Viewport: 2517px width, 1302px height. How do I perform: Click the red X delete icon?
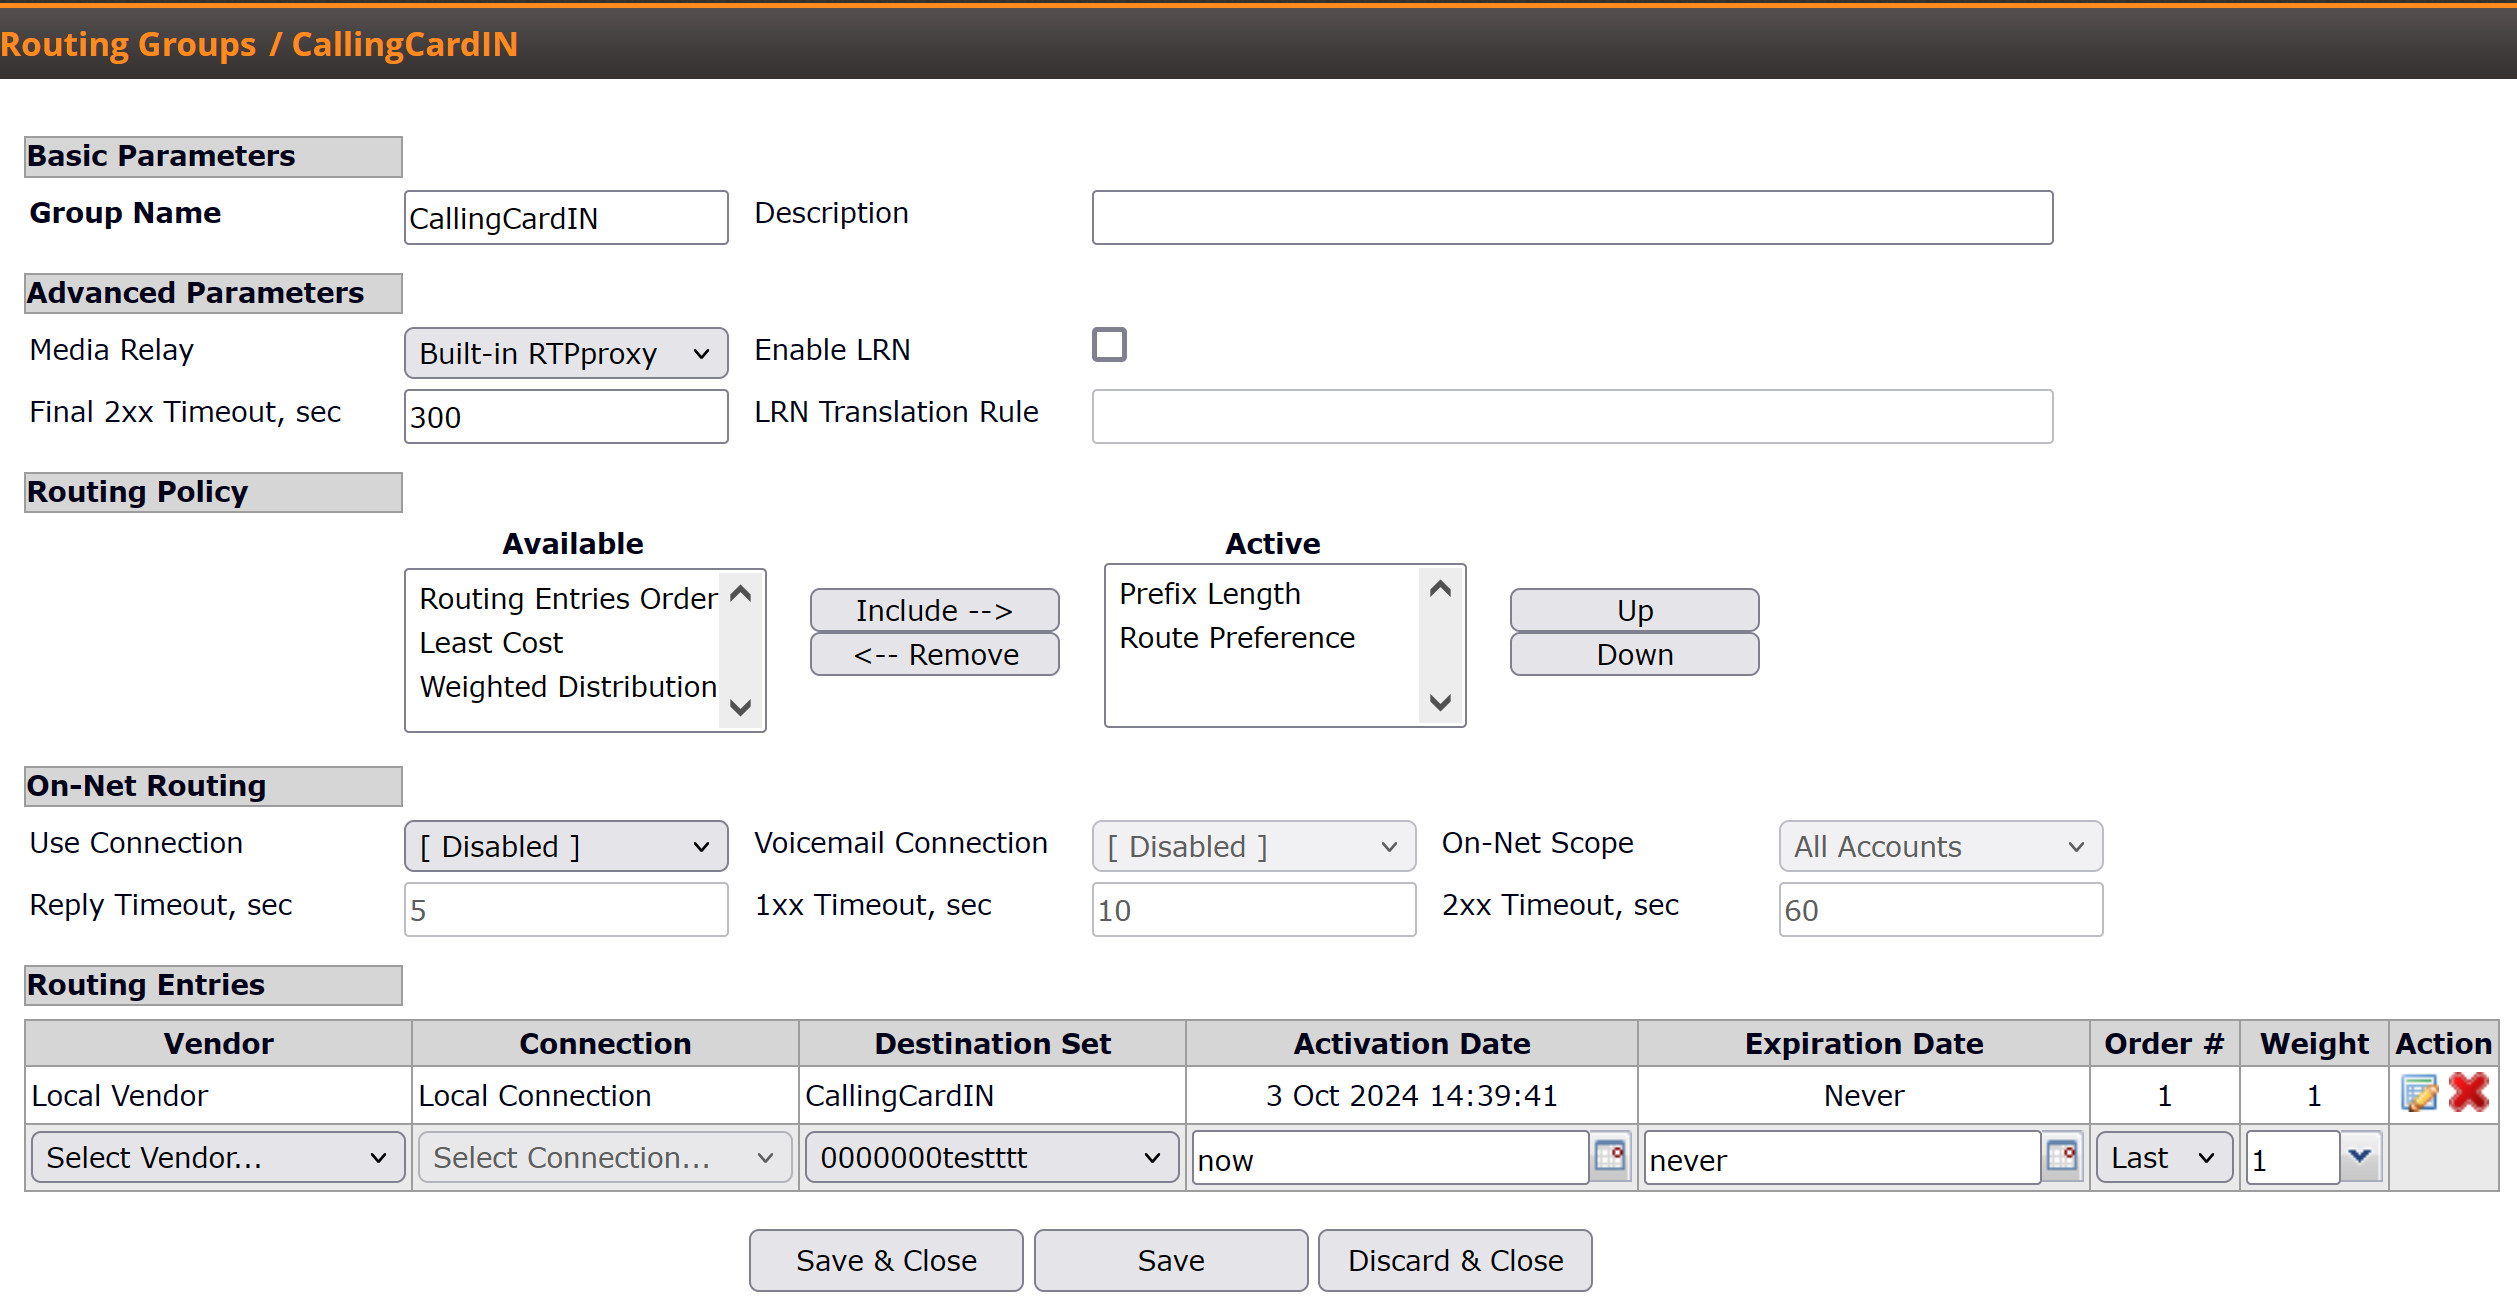[x=2468, y=1094]
